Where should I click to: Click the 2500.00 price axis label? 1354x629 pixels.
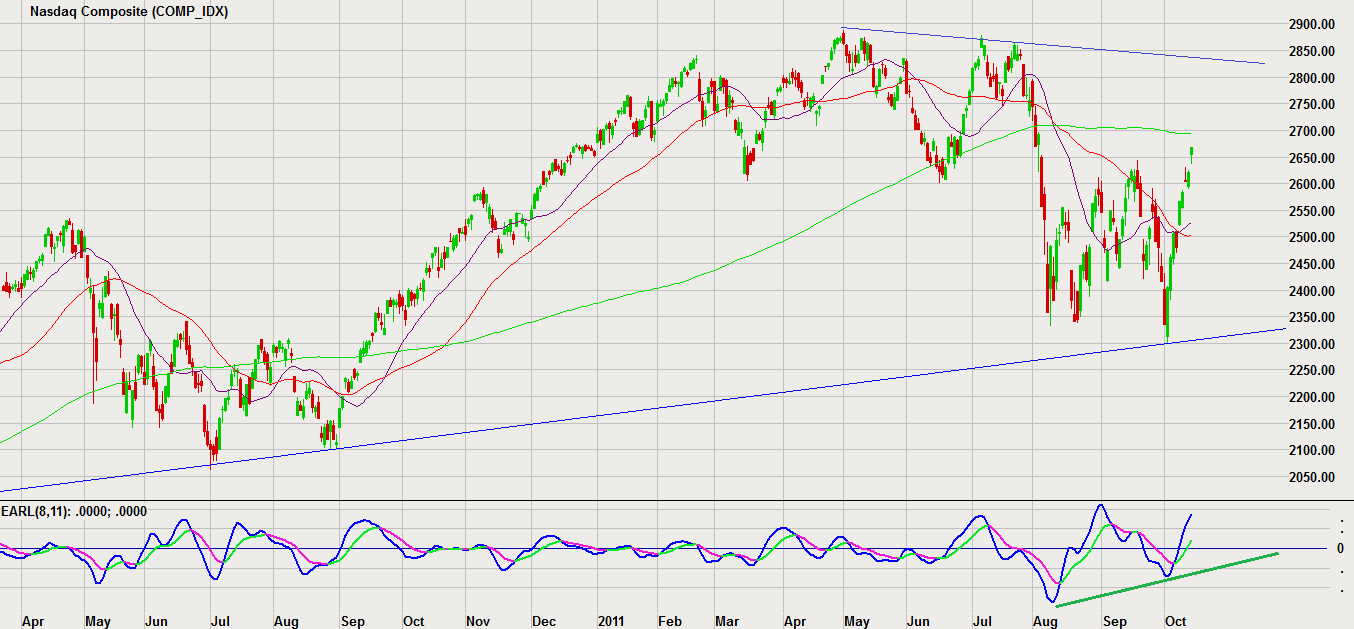tap(1311, 238)
